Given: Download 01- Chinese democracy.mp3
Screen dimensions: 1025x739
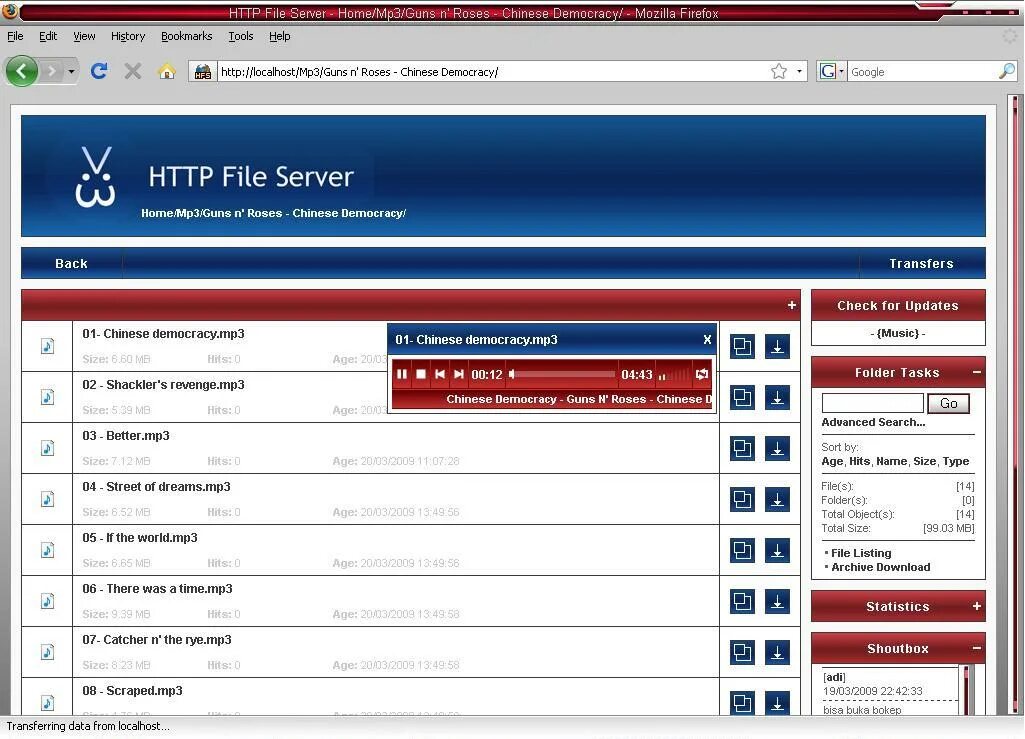Looking at the screenshot, I should [777, 347].
